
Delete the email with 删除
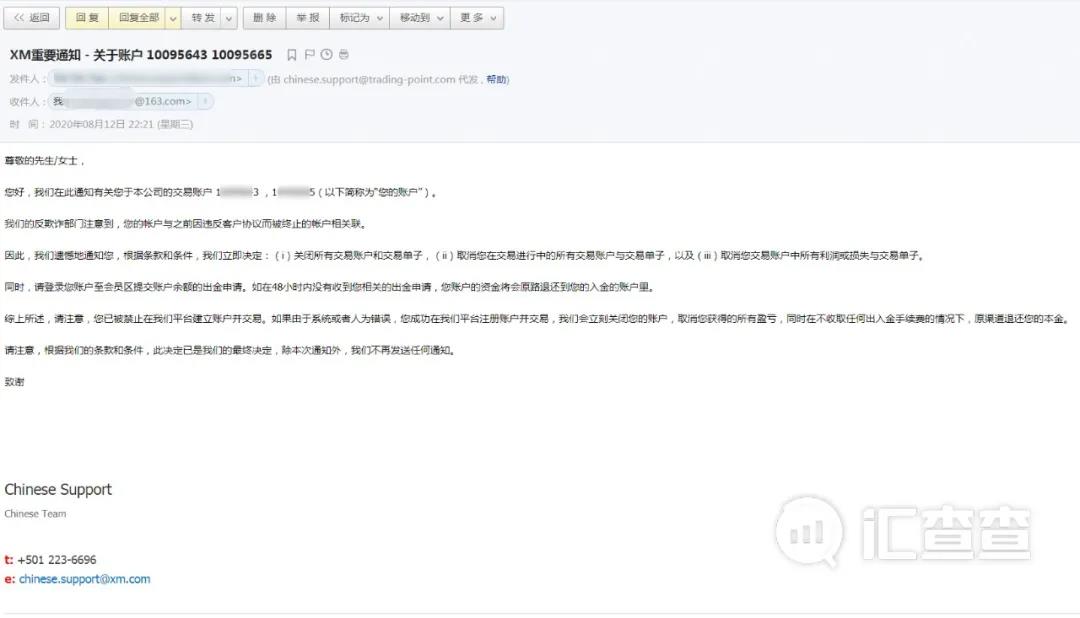[264, 18]
